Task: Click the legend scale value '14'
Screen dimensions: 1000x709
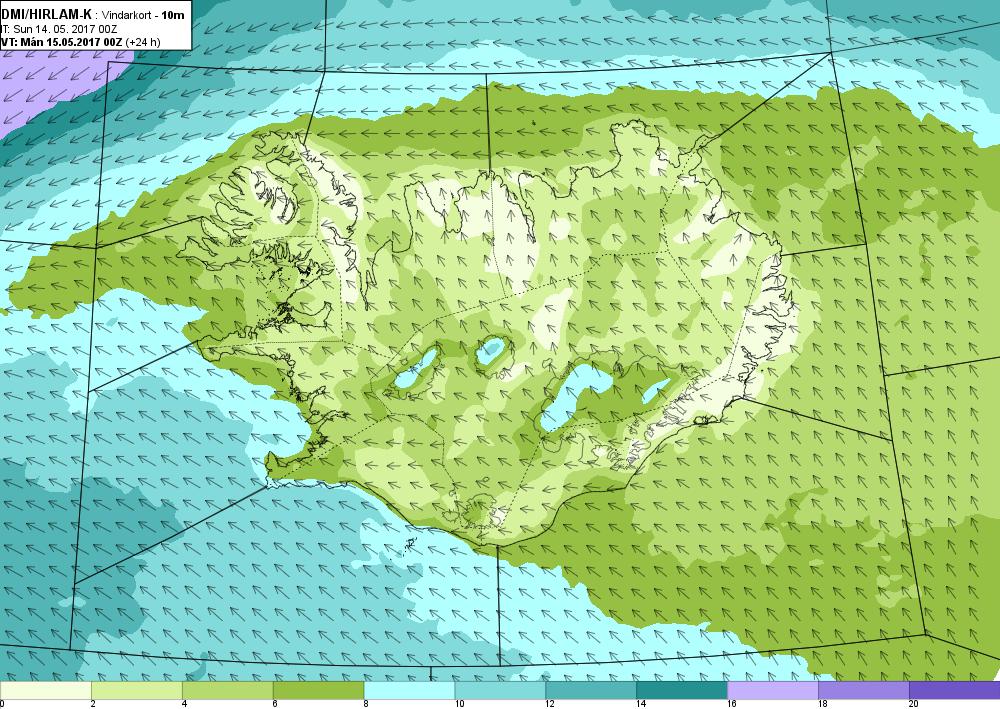Action: click(640, 704)
